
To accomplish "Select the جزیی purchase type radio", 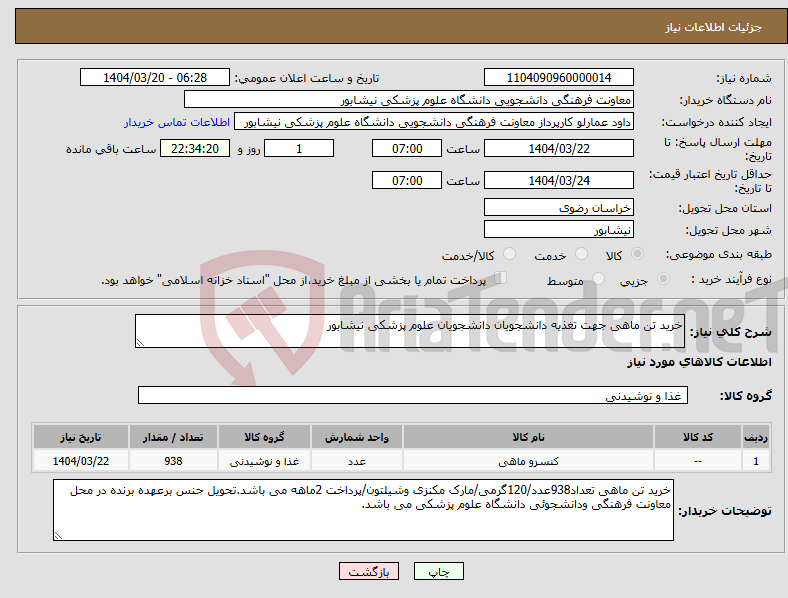I will (663, 278).
